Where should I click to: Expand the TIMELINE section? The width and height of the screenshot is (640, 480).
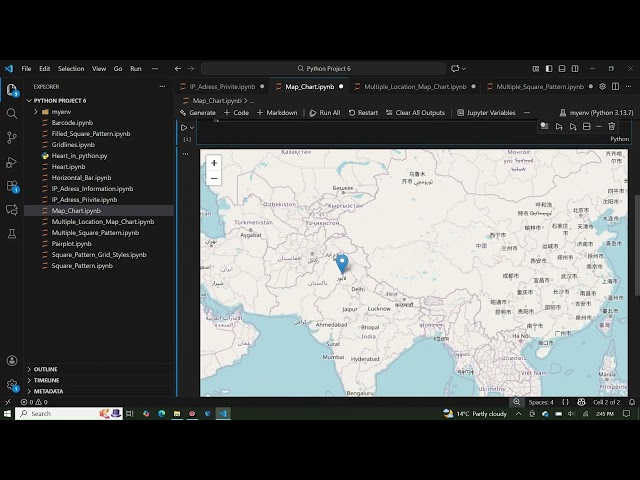coord(99,380)
